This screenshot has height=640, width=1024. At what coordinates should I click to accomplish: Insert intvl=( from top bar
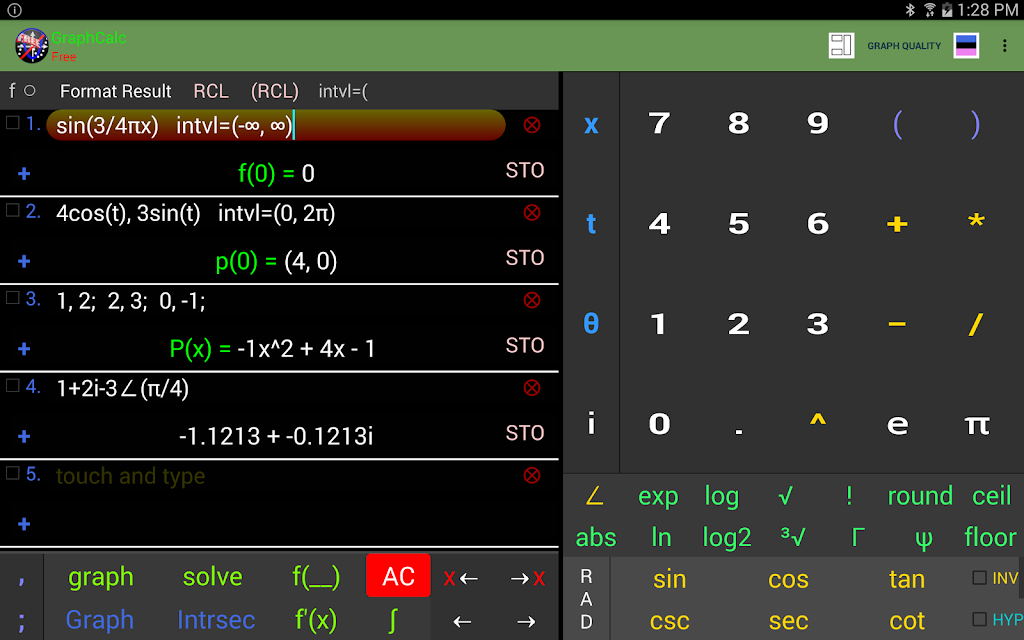pyautogui.click(x=343, y=91)
